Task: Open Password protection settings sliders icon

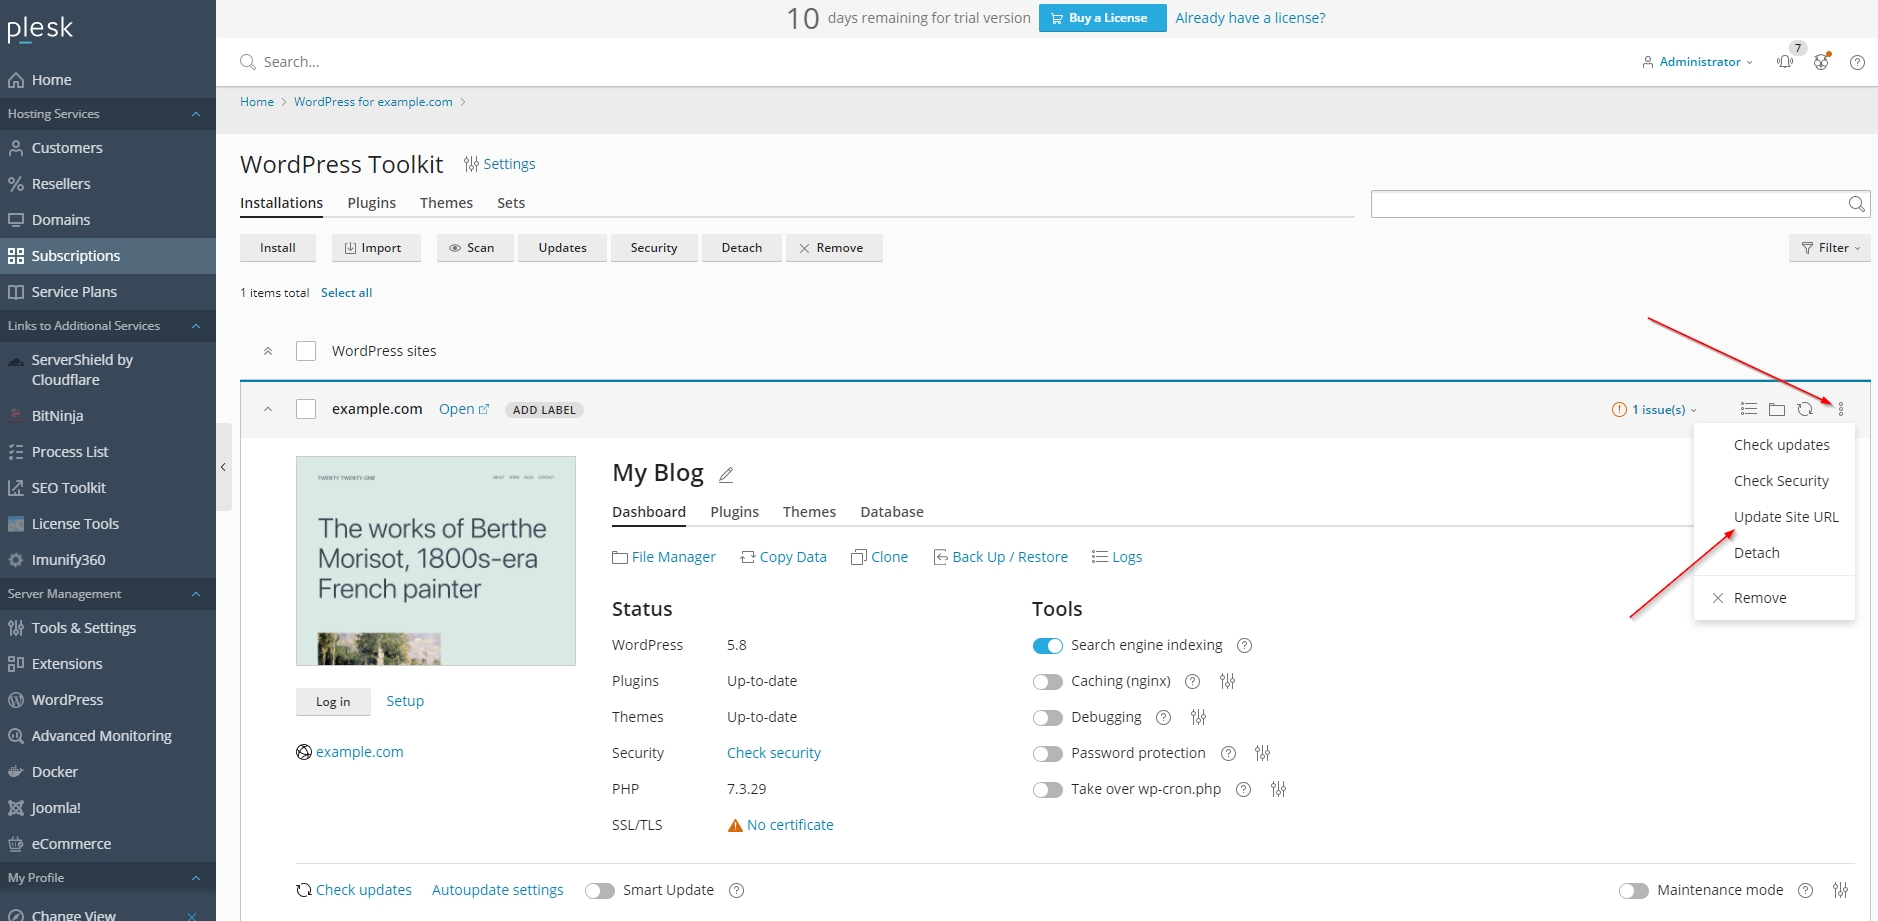Action: (x=1263, y=753)
